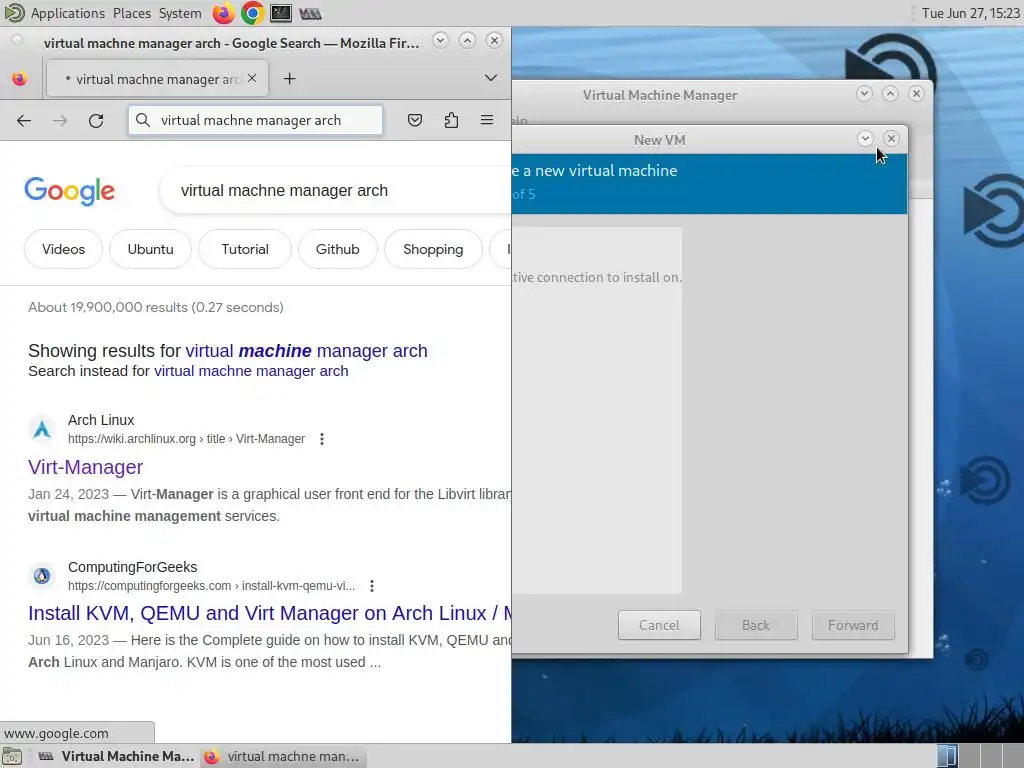Open the Places menu

(131, 13)
